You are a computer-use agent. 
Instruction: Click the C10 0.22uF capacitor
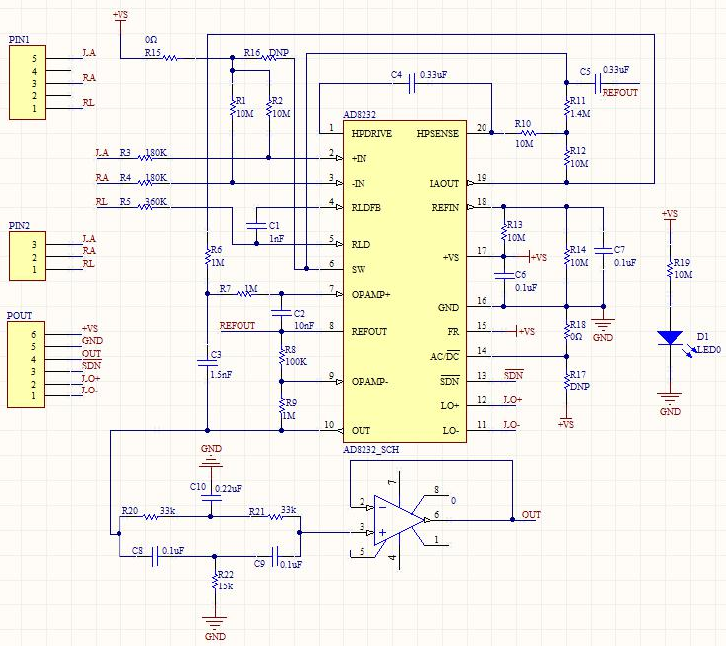[x=211, y=498]
